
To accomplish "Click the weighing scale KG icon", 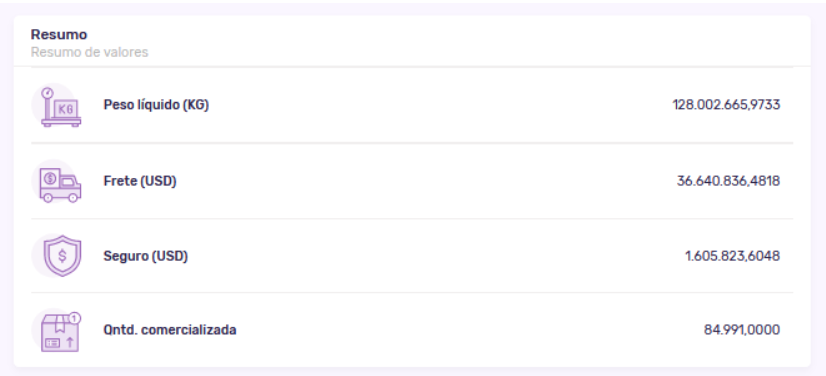I will (x=61, y=107).
